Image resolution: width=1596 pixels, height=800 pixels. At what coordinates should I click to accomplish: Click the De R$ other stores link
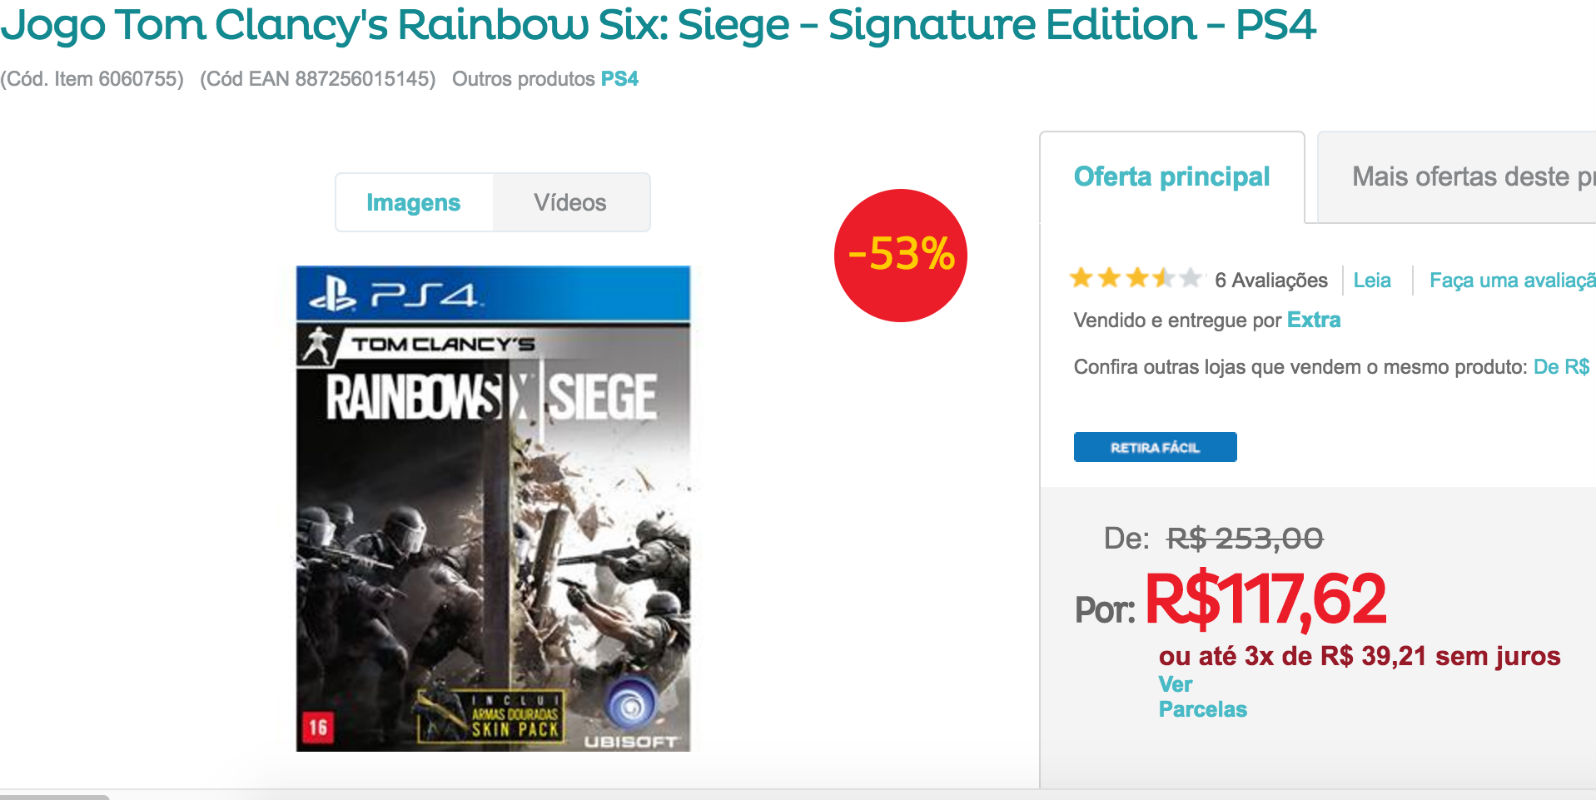click(x=1562, y=367)
